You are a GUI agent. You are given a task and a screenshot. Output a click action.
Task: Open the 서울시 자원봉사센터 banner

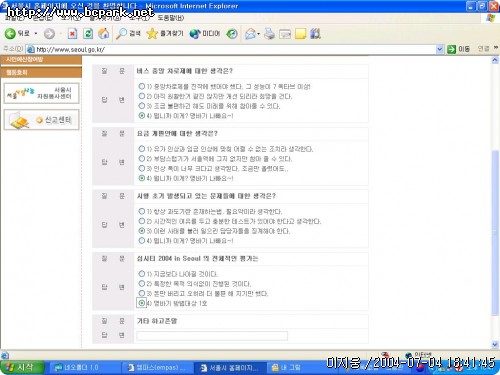click(41, 93)
